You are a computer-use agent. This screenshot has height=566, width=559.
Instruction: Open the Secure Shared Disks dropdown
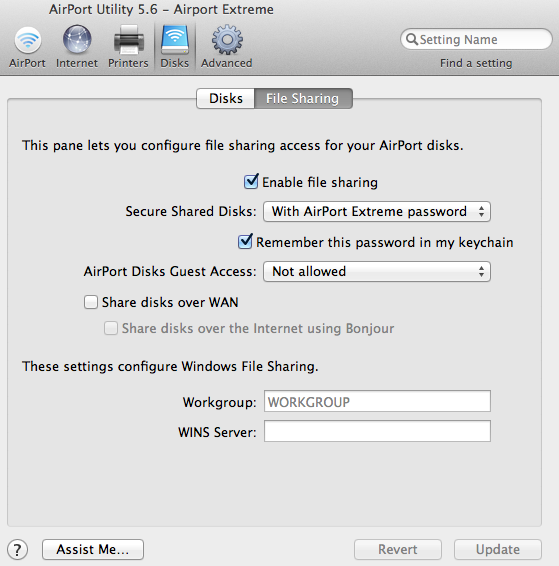[377, 212]
